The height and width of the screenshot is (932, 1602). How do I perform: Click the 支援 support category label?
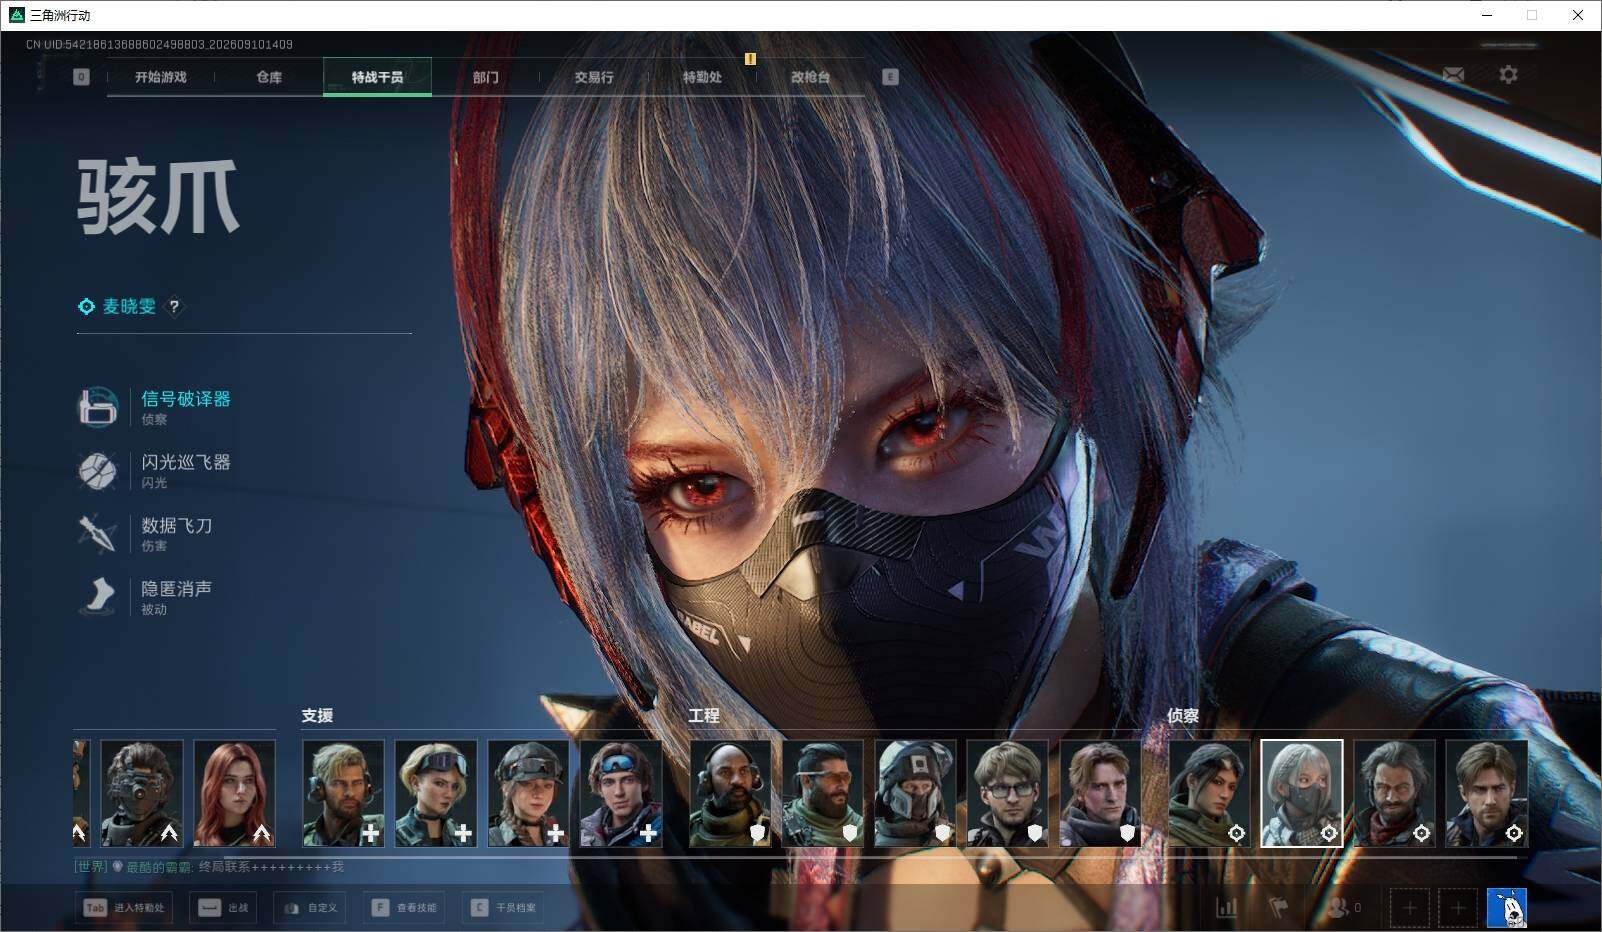pos(317,715)
